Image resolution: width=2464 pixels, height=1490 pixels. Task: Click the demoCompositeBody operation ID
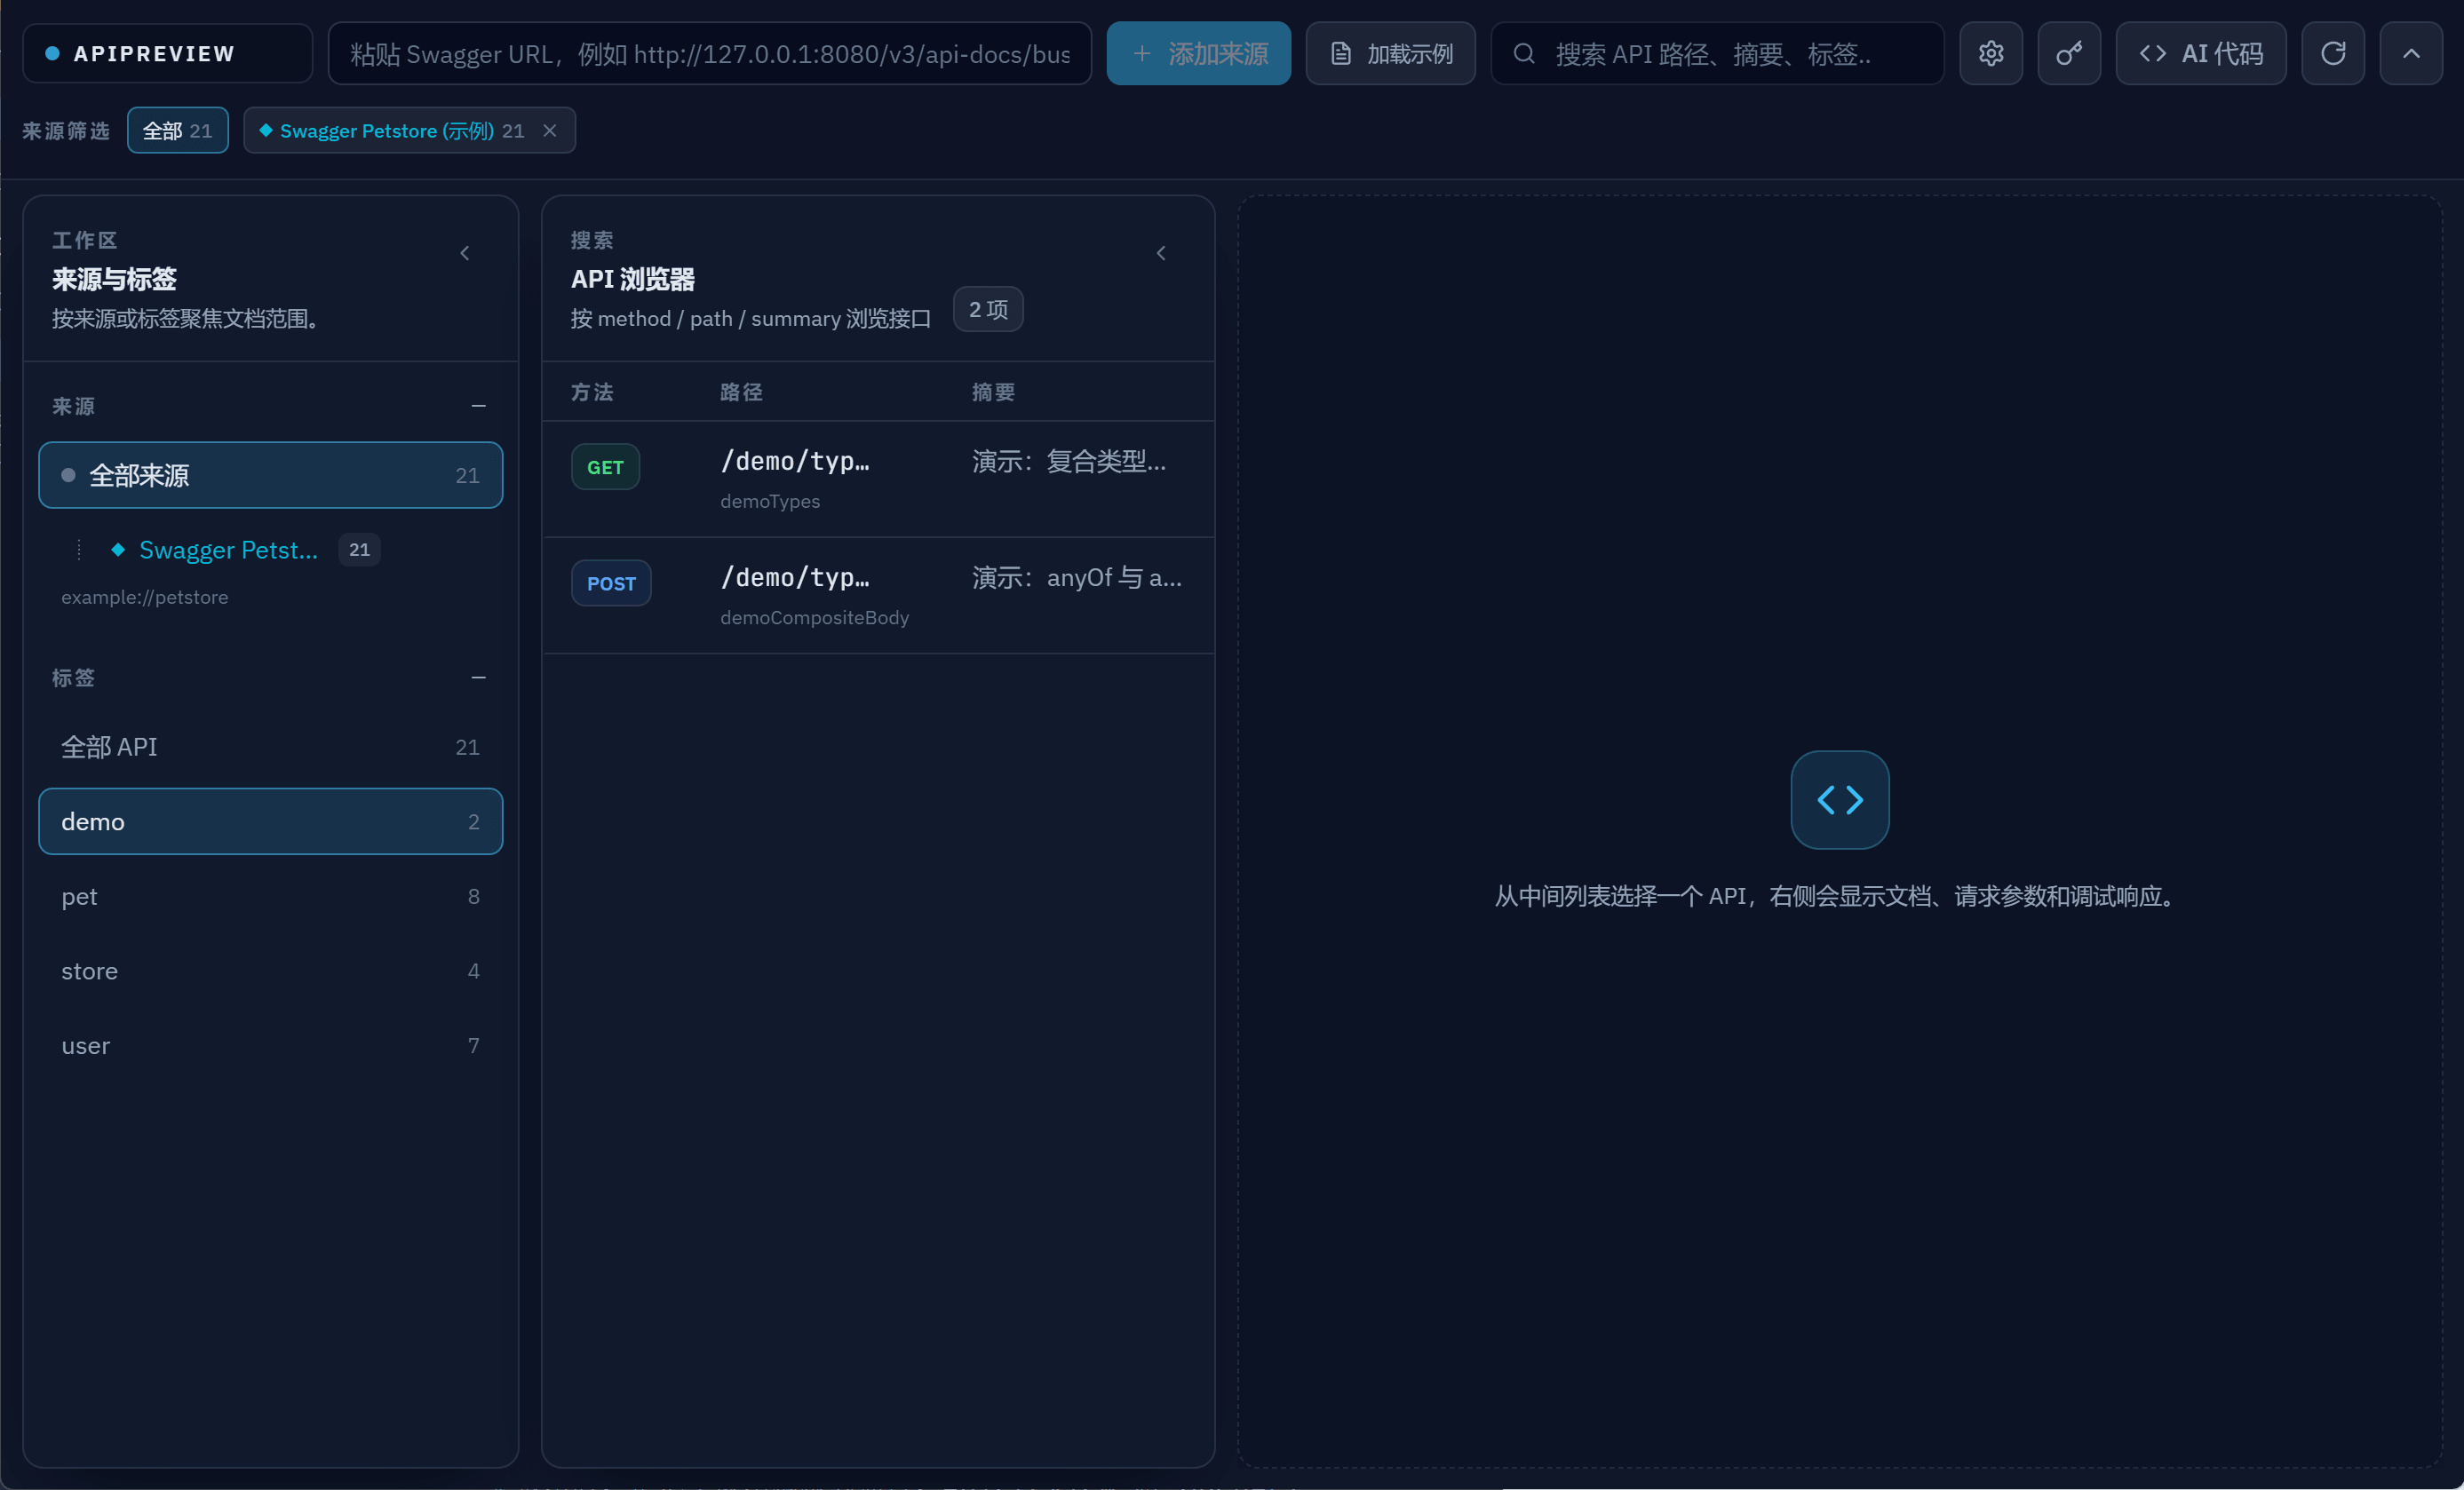815,617
